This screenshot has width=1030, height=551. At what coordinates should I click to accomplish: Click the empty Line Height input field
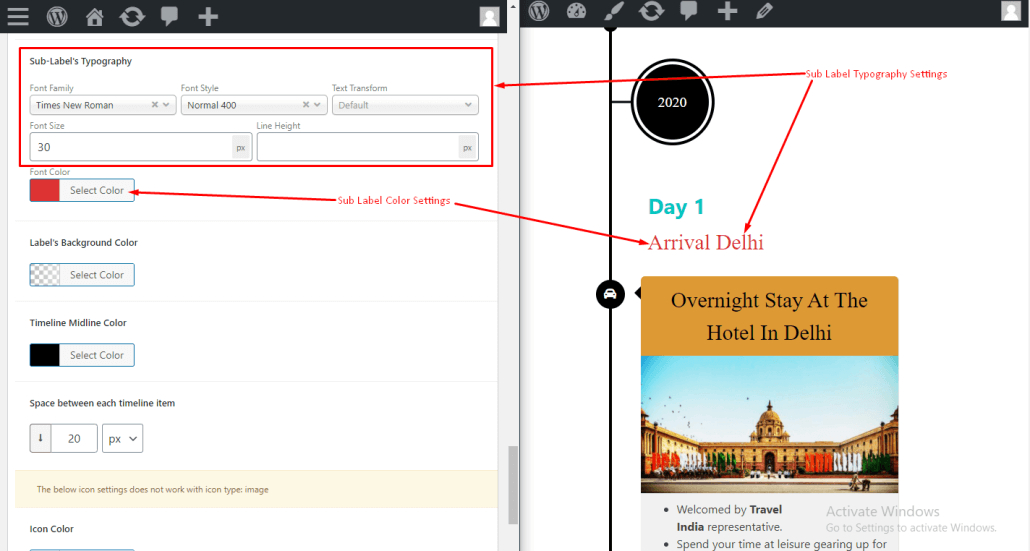coord(357,147)
